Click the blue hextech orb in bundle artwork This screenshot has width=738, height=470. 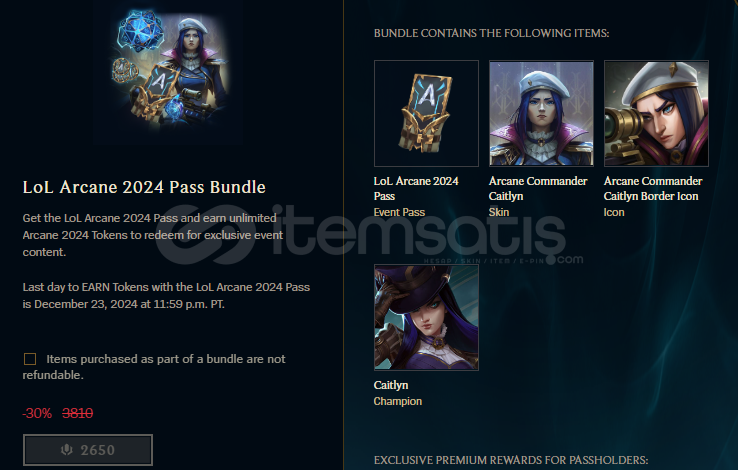pyautogui.click(x=141, y=31)
